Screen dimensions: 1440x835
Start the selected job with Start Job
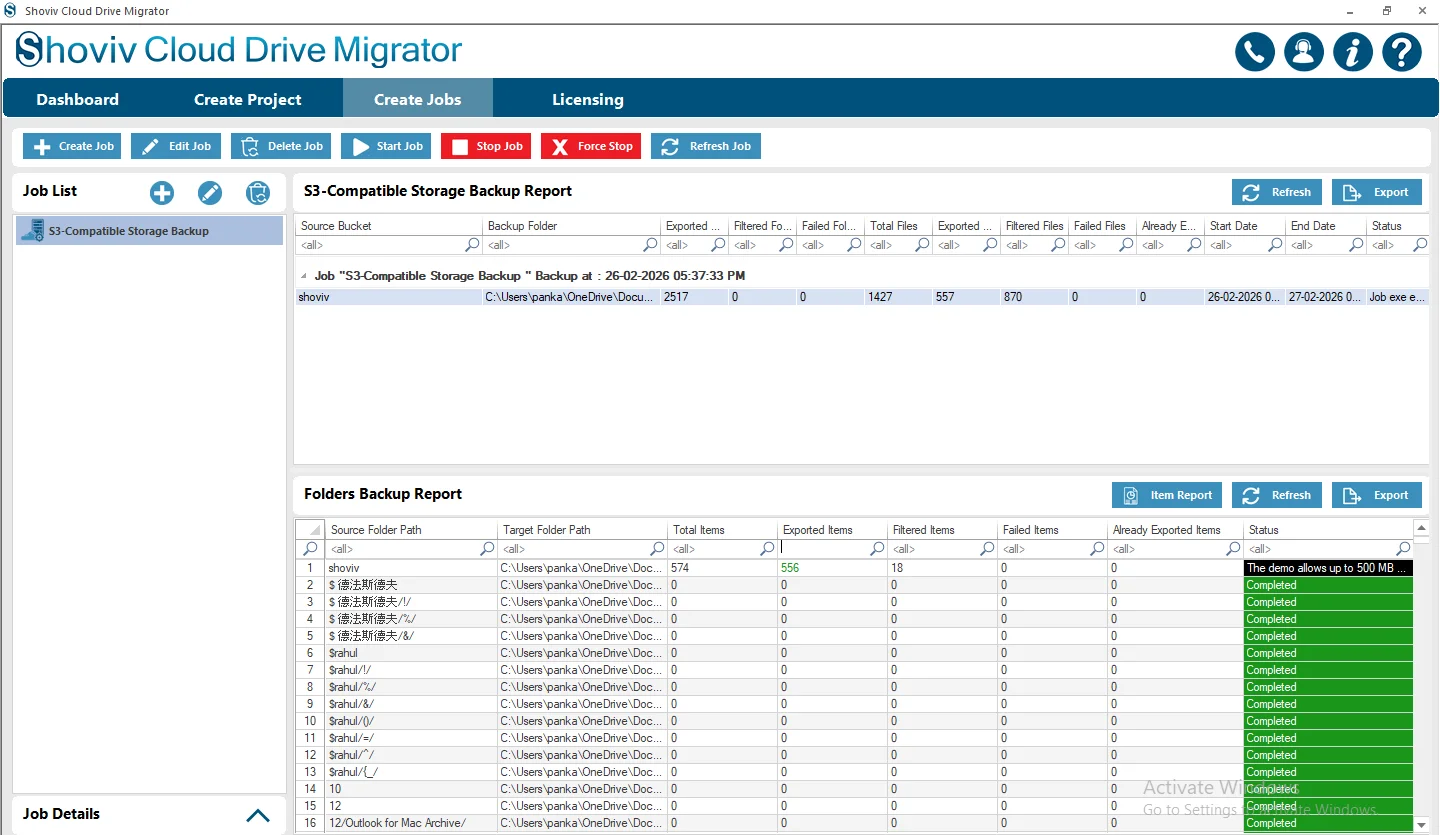click(386, 146)
